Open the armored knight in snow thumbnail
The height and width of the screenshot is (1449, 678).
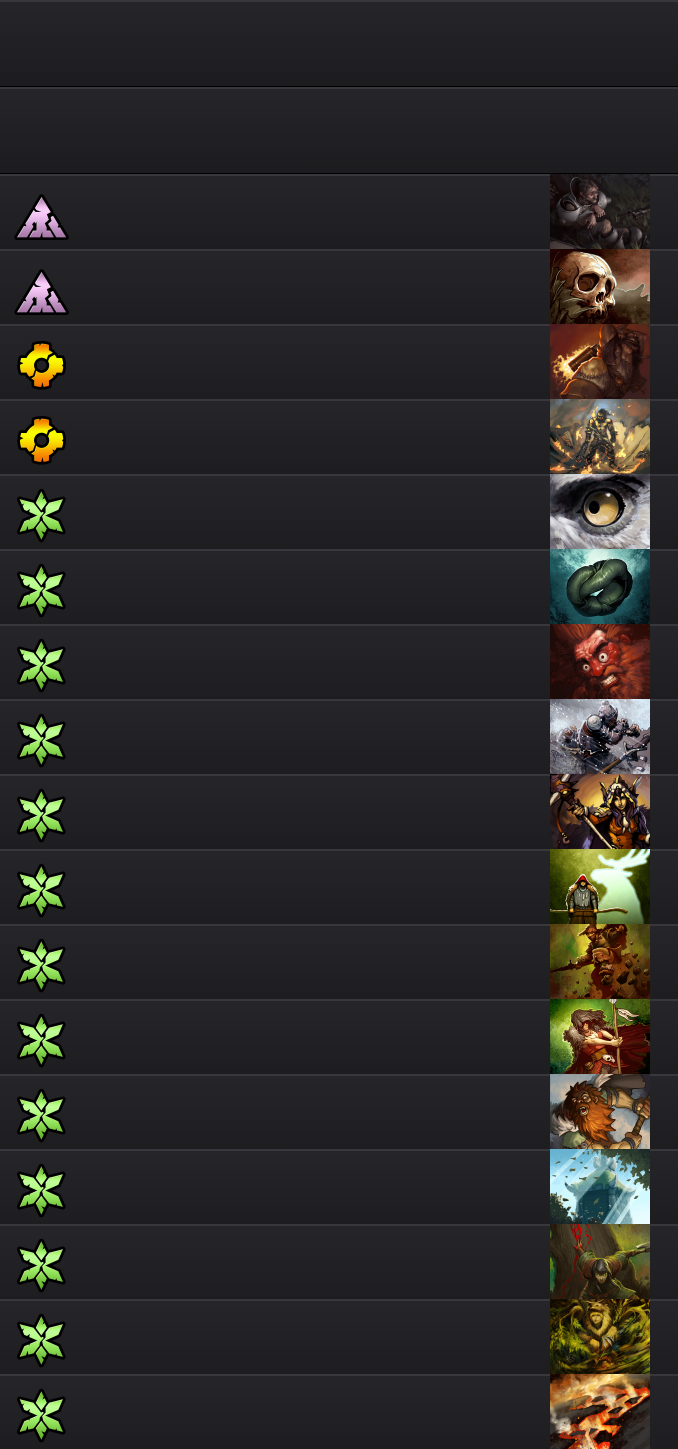click(x=600, y=737)
